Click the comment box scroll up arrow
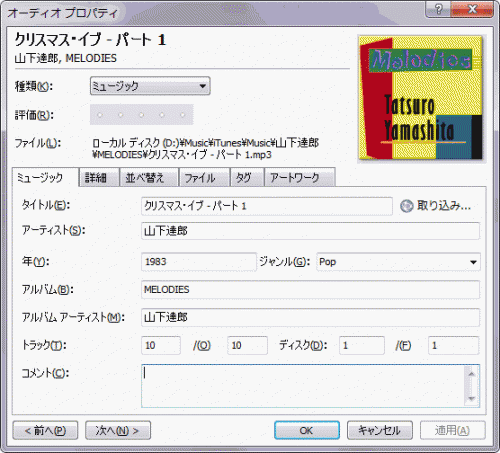Viewport: 500px width, 453px height. (x=471, y=373)
